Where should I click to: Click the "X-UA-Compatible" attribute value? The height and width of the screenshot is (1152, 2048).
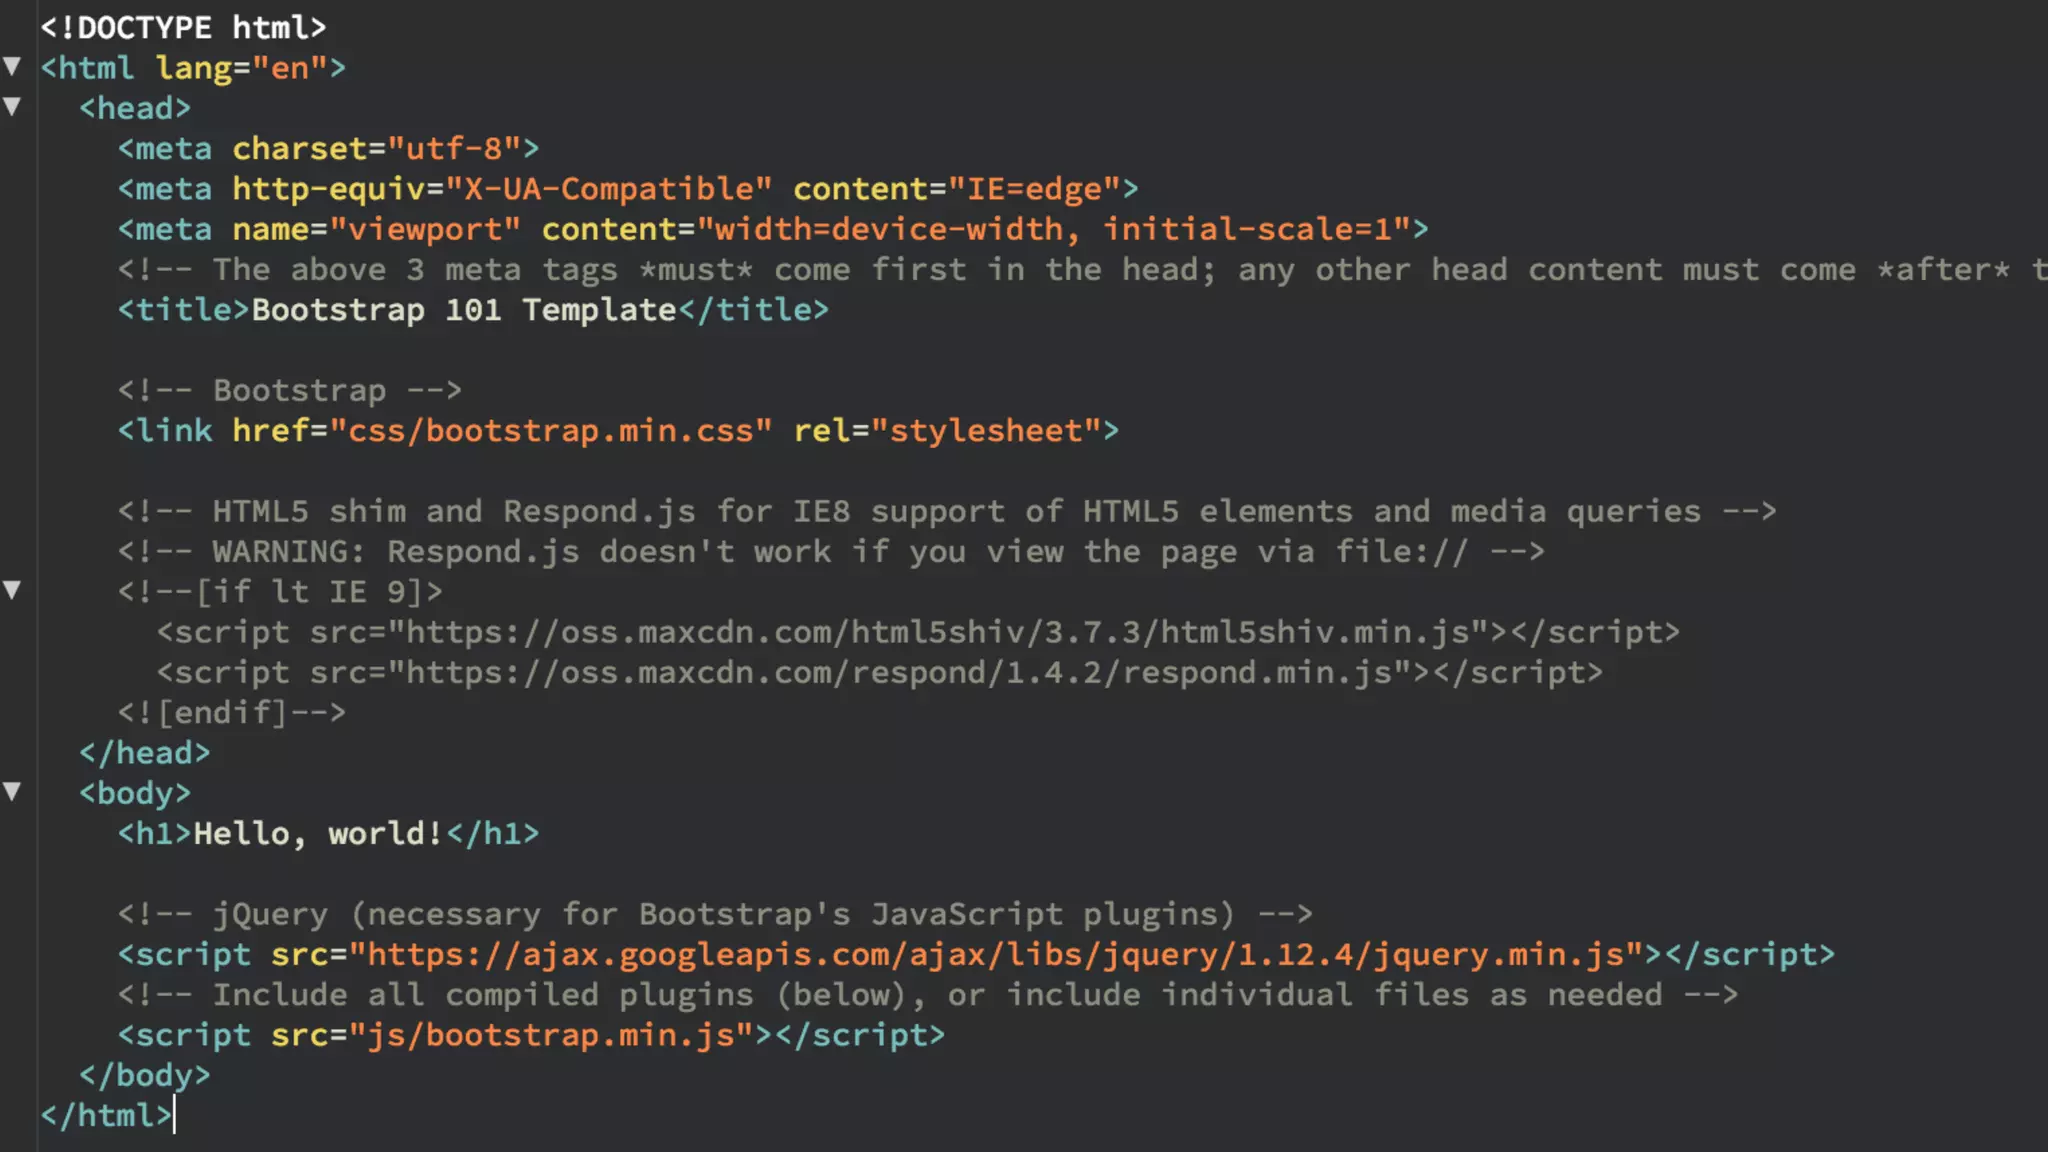tap(608, 189)
